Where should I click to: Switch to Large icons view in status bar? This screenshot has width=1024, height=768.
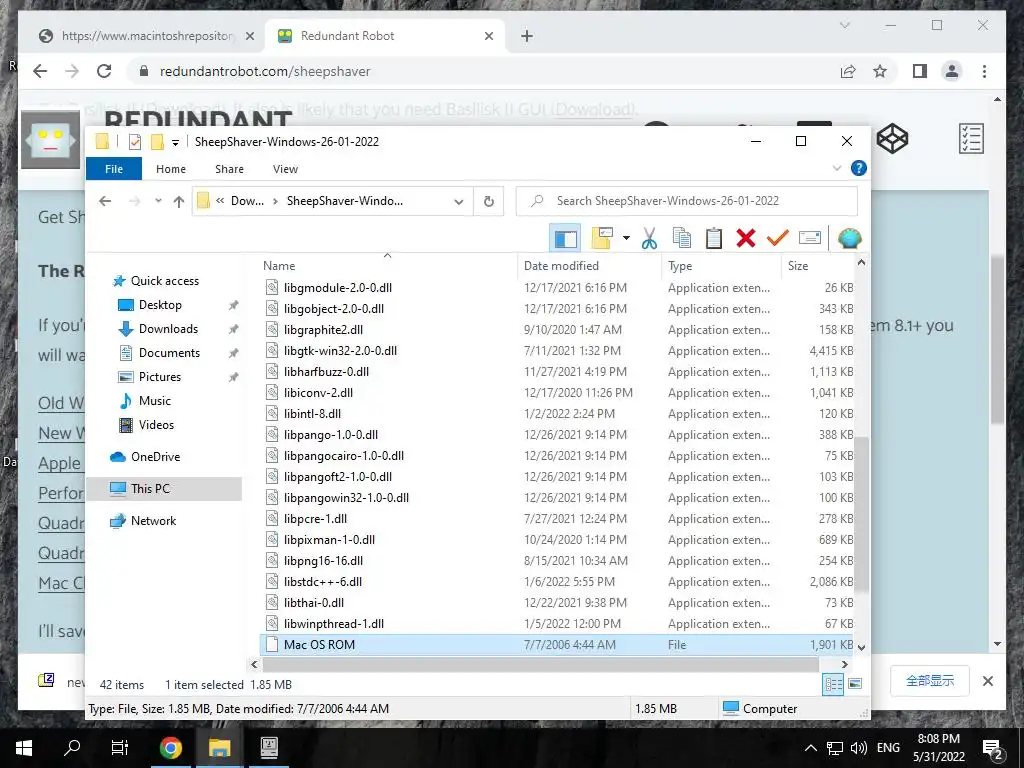(x=855, y=684)
